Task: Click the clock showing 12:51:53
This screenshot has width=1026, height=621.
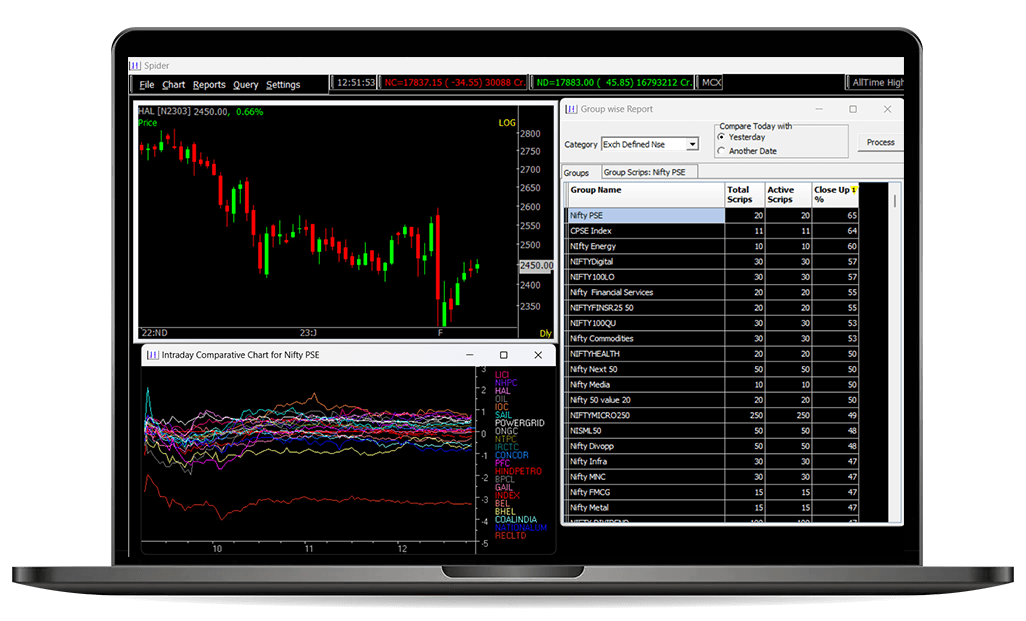Action: 356,82
